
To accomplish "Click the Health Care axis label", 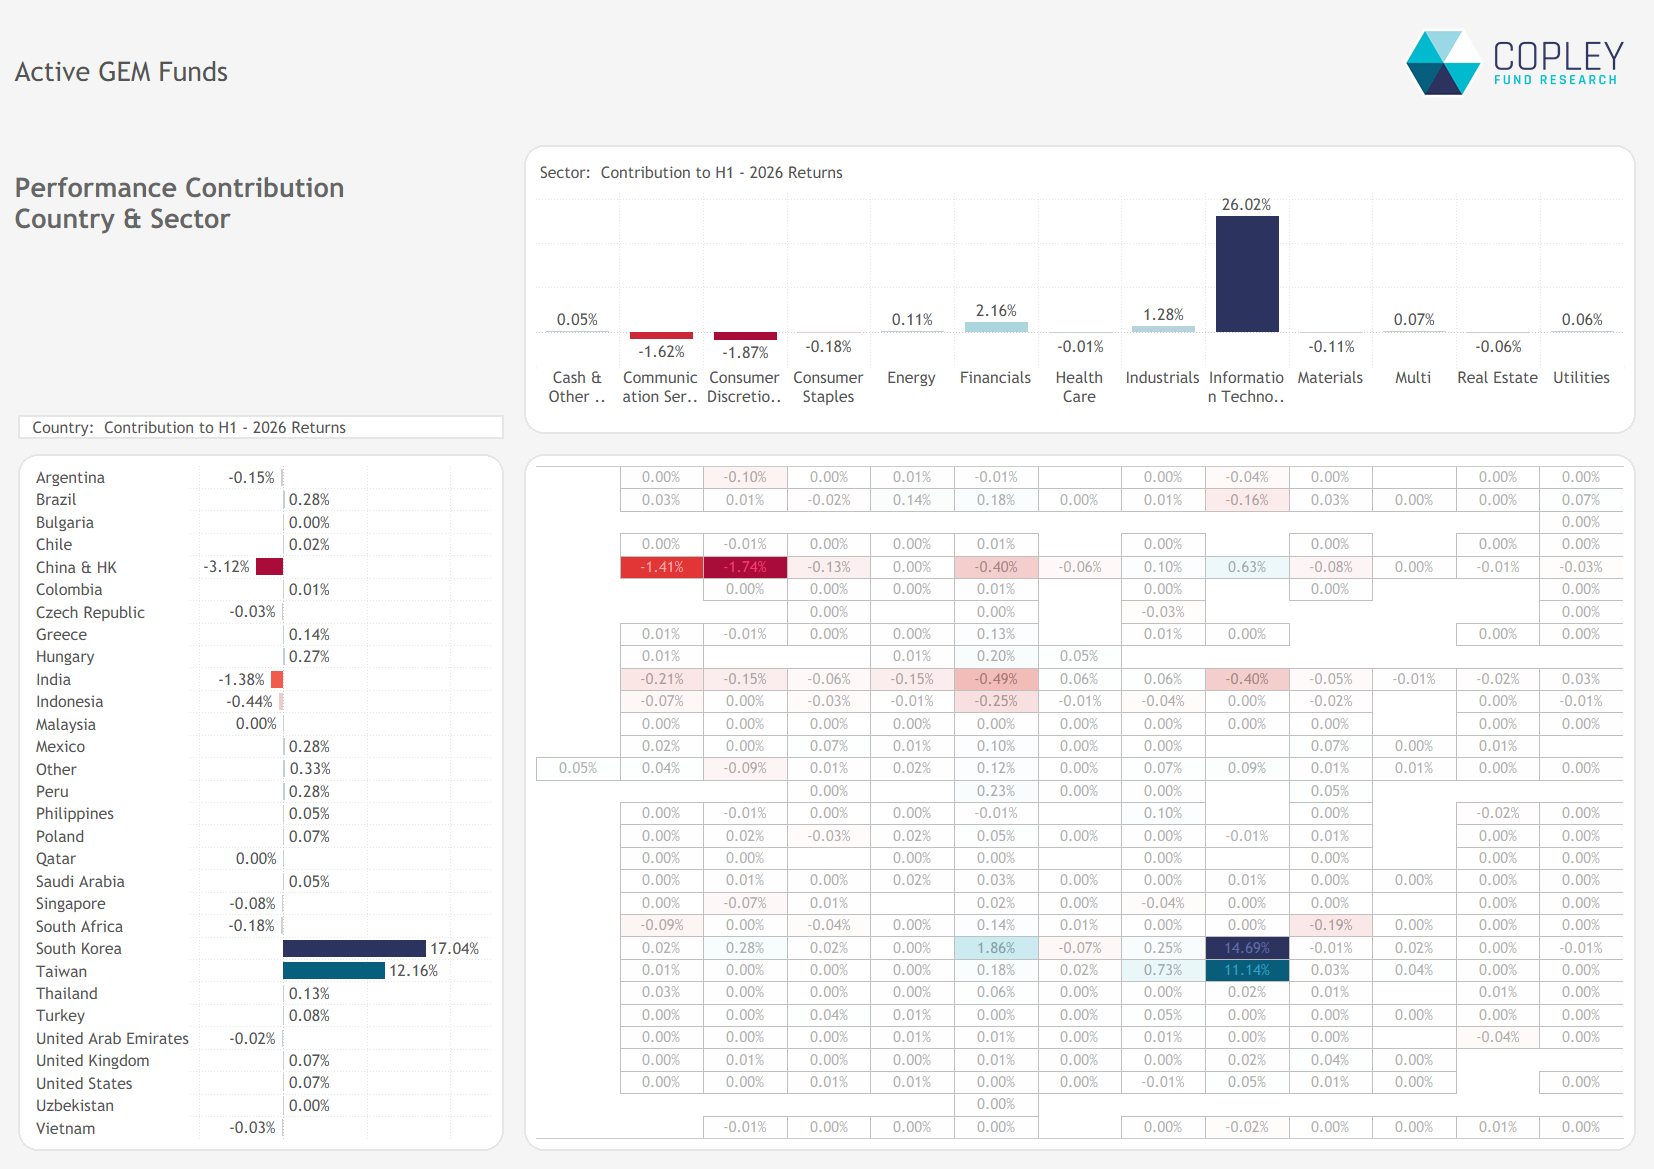I will click(1079, 387).
